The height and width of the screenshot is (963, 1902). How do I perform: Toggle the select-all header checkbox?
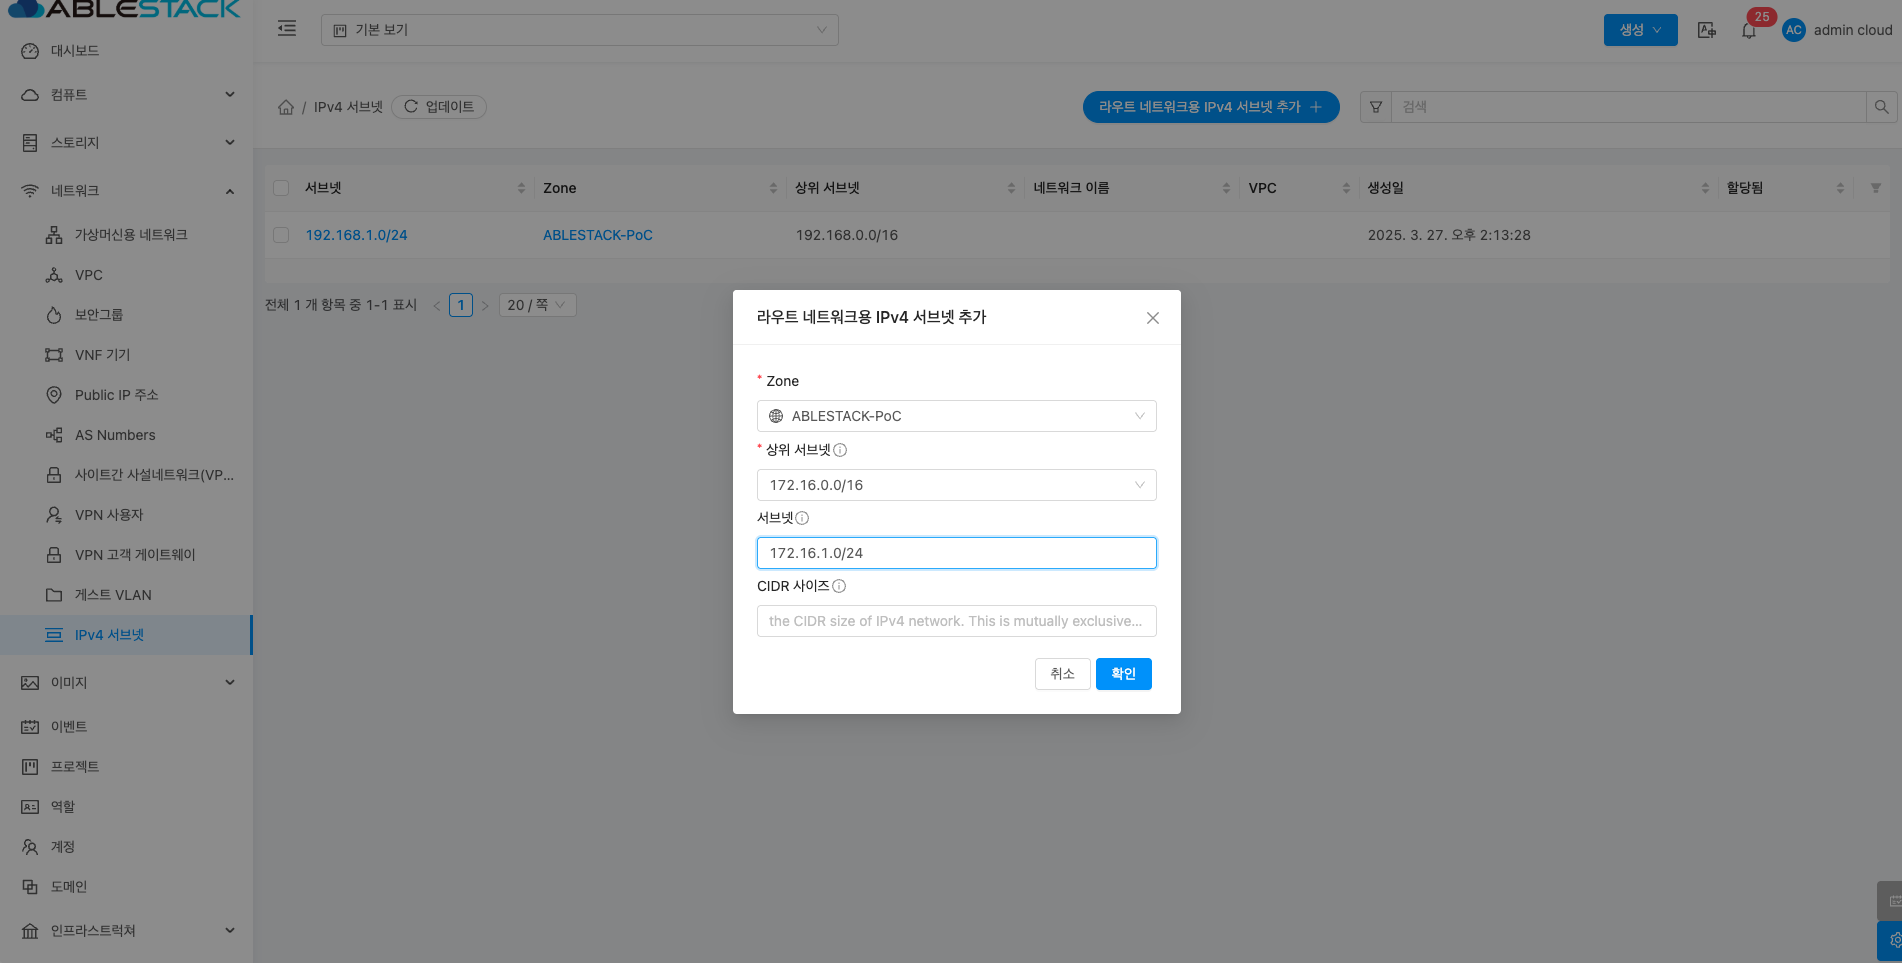tap(281, 188)
